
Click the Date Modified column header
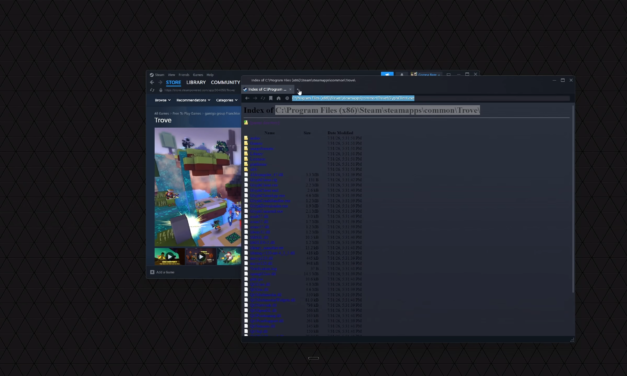click(x=340, y=133)
